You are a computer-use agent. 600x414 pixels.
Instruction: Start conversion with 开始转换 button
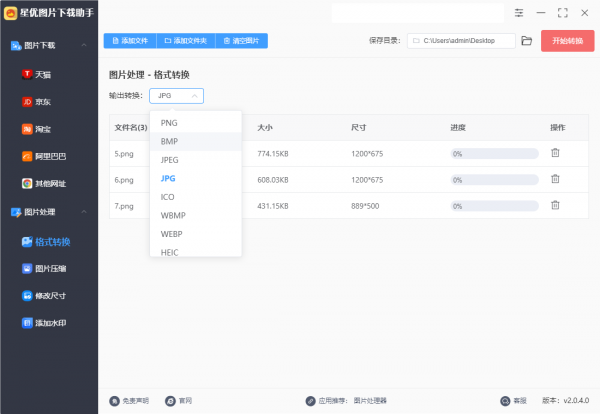(x=567, y=41)
